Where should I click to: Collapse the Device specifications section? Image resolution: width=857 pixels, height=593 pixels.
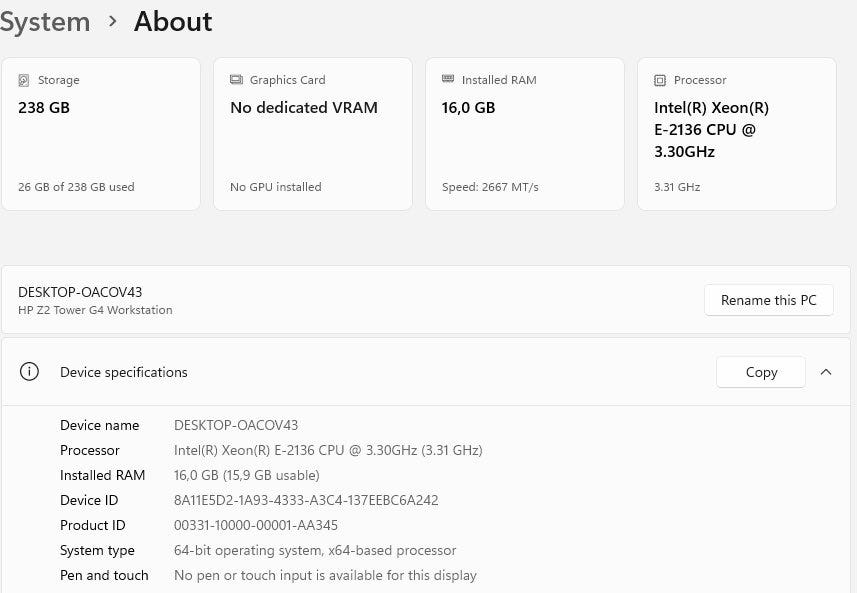click(x=826, y=372)
